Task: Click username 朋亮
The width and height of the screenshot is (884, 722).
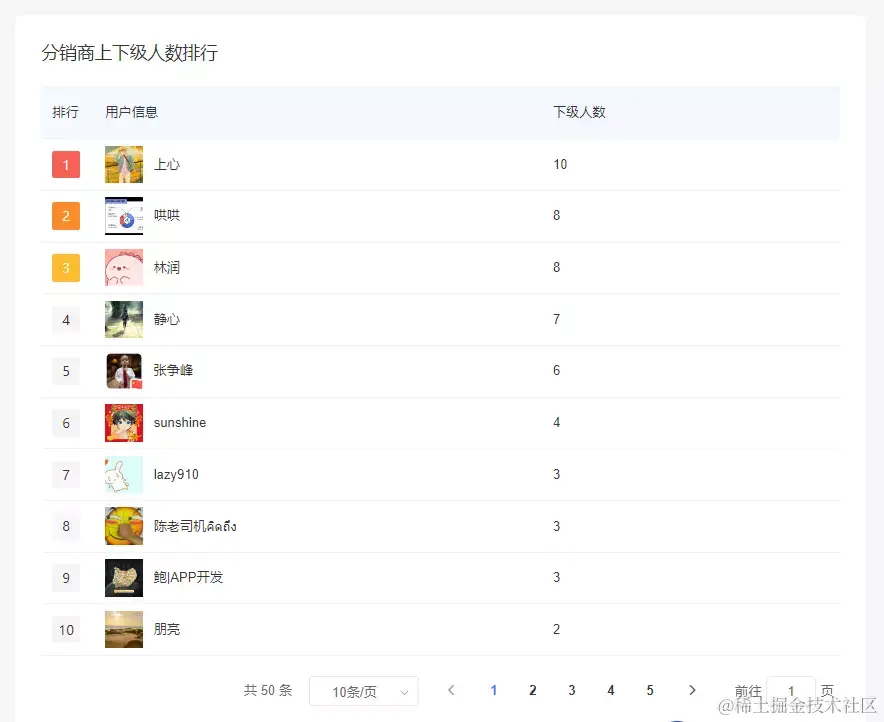Action: (167, 629)
